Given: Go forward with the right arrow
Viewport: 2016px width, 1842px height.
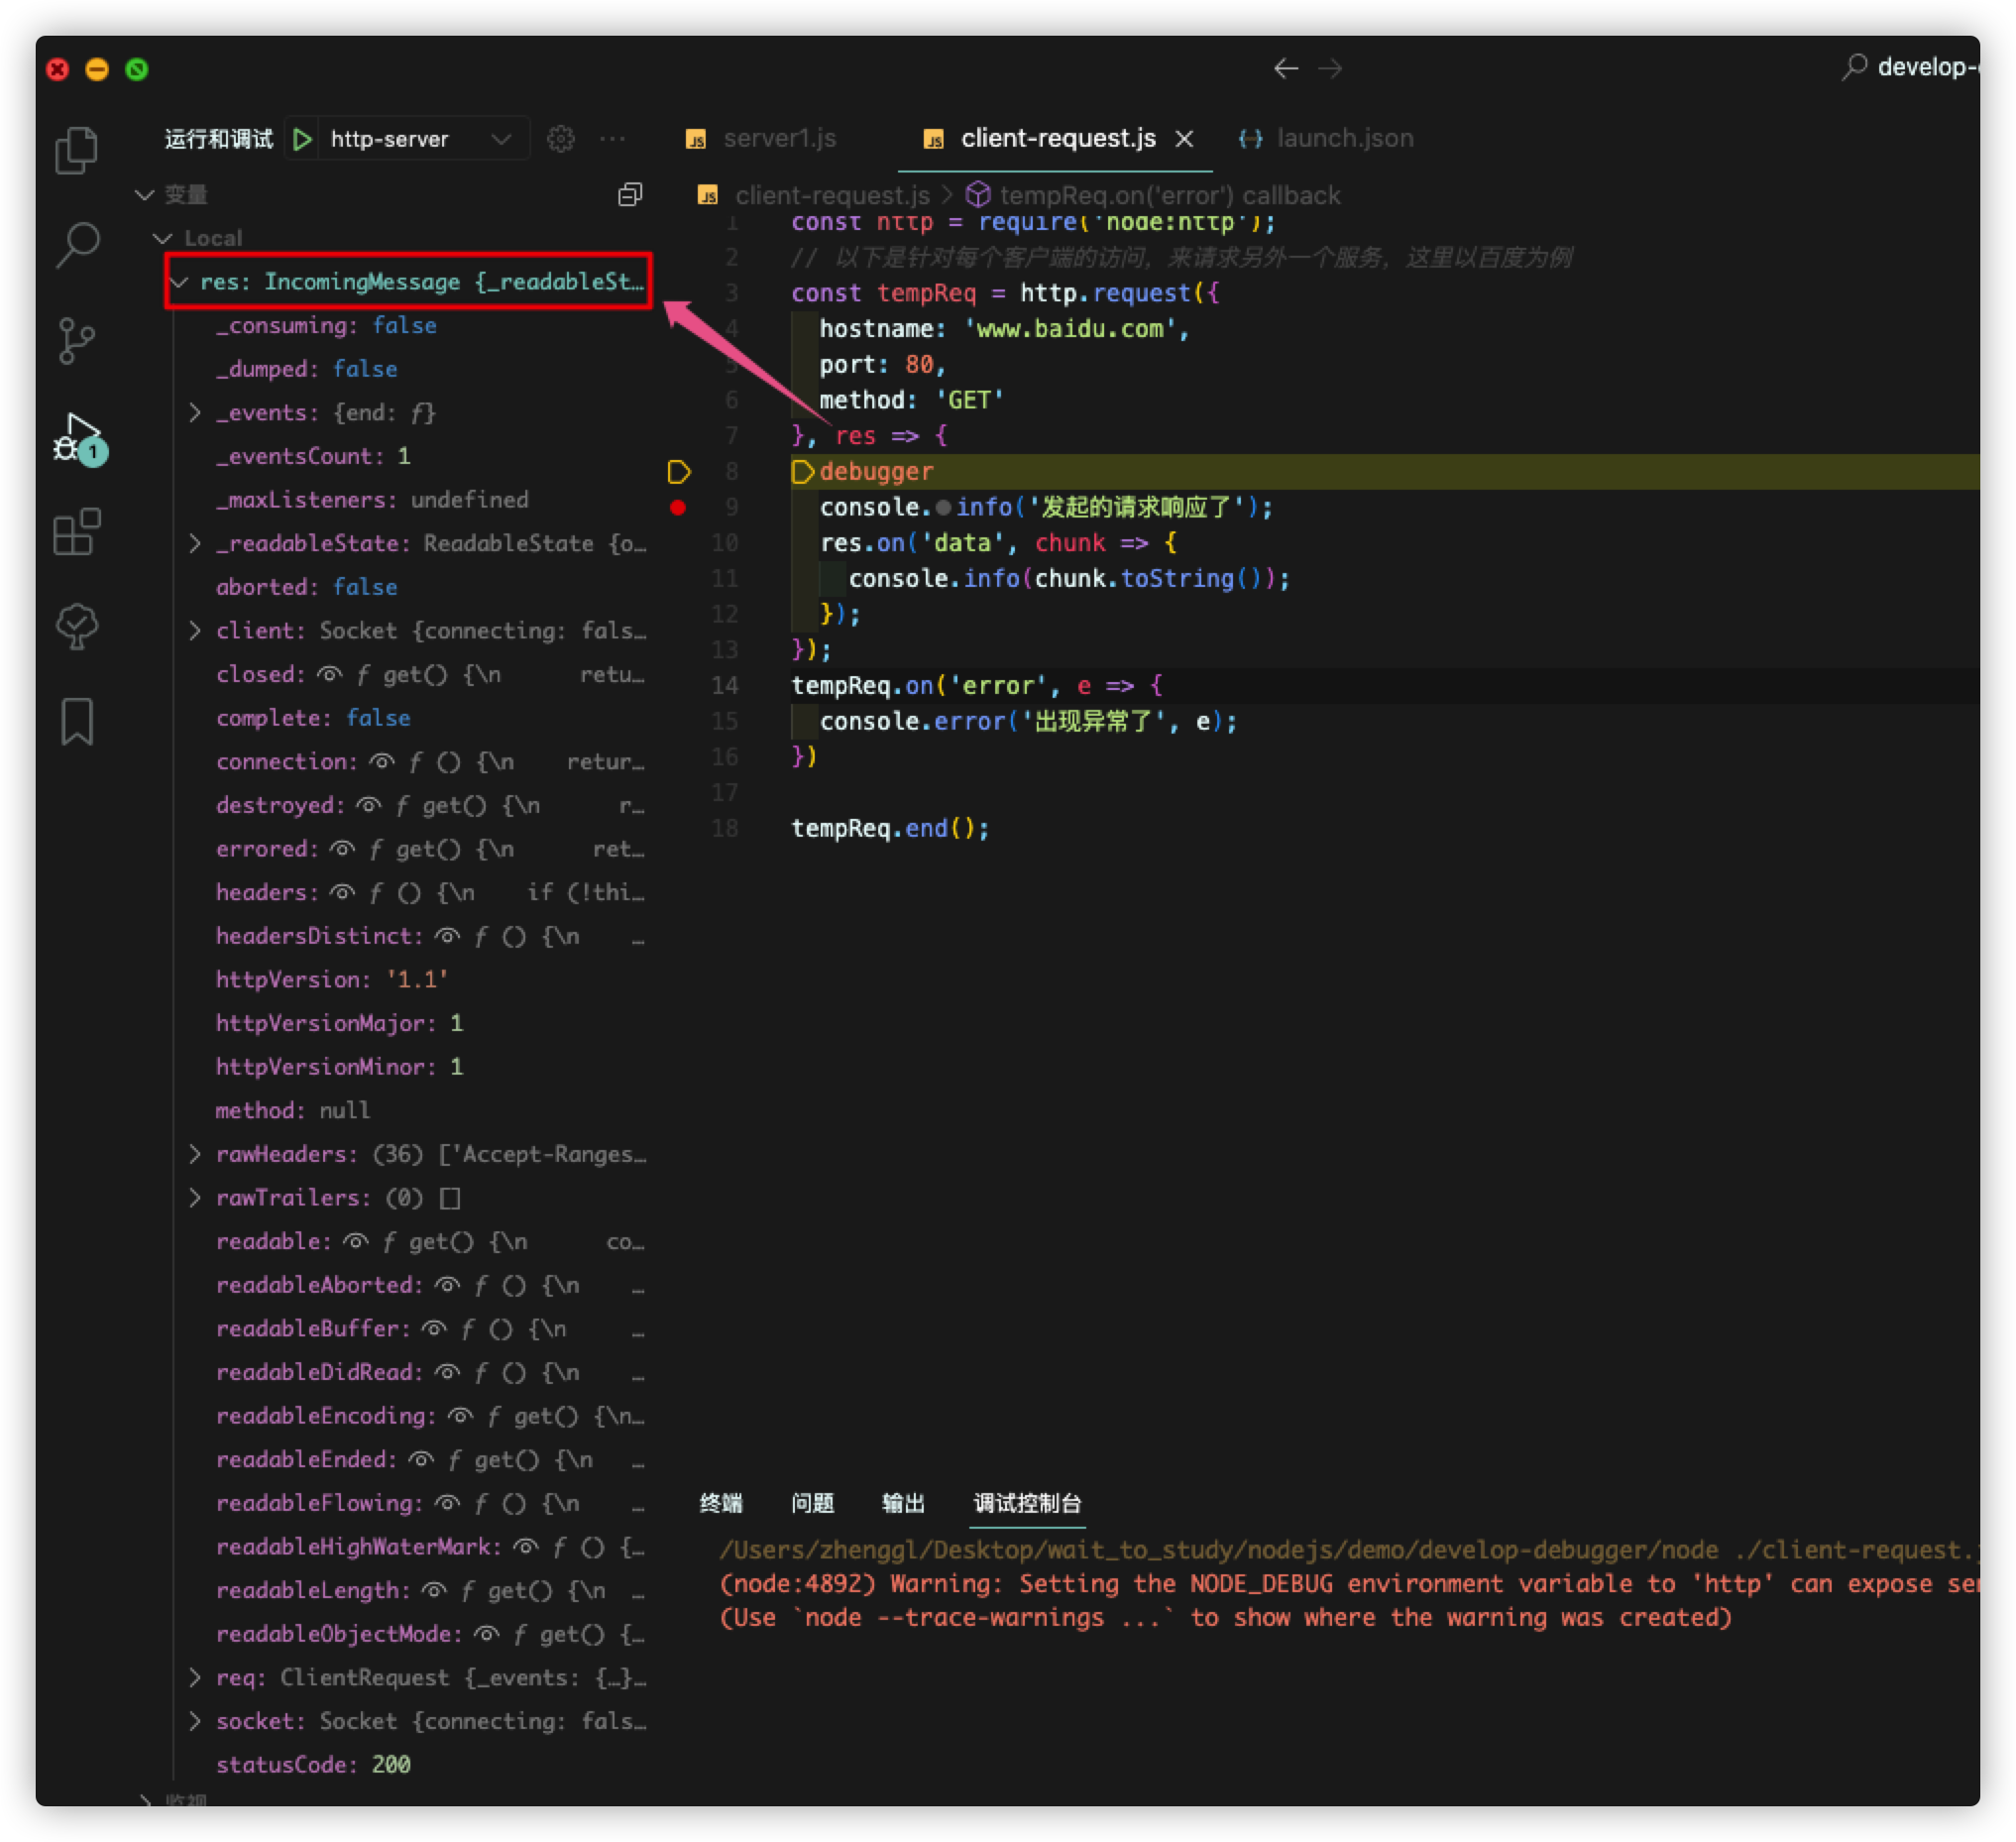Looking at the screenshot, I should pos(1330,68).
